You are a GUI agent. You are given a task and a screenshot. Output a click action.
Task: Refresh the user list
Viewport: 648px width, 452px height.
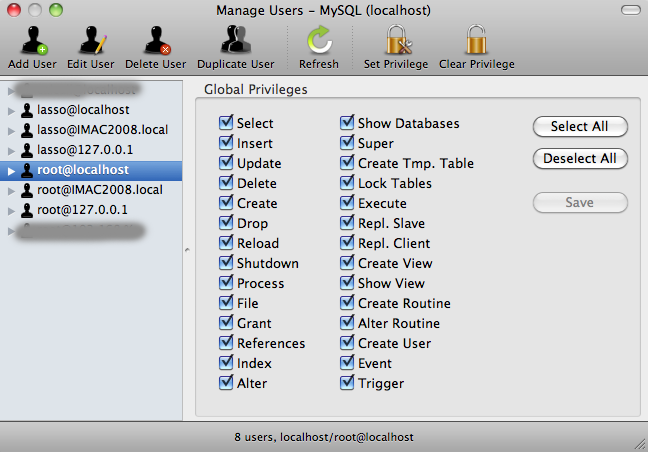tap(319, 40)
